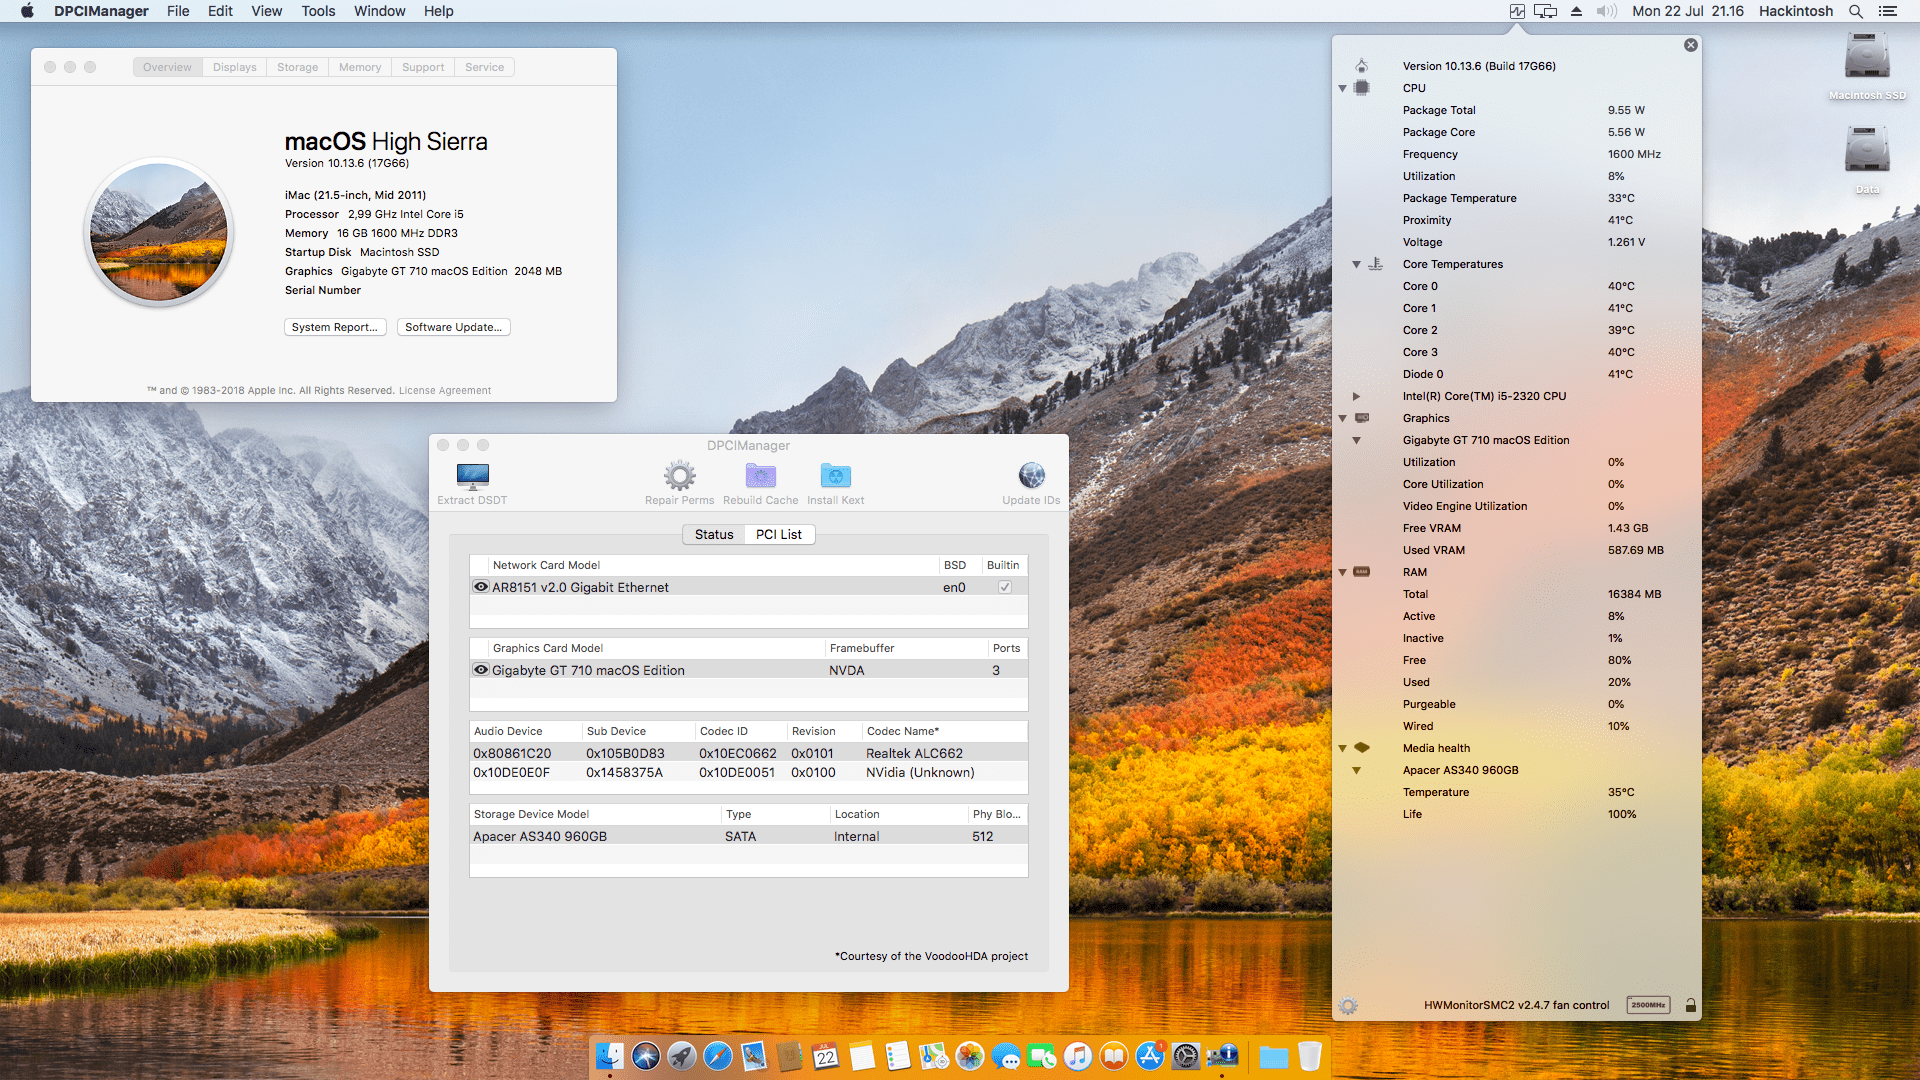Click the eye toggle beside AR8151 Ethernet
The image size is (1920, 1080).
click(x=481, y=586)
